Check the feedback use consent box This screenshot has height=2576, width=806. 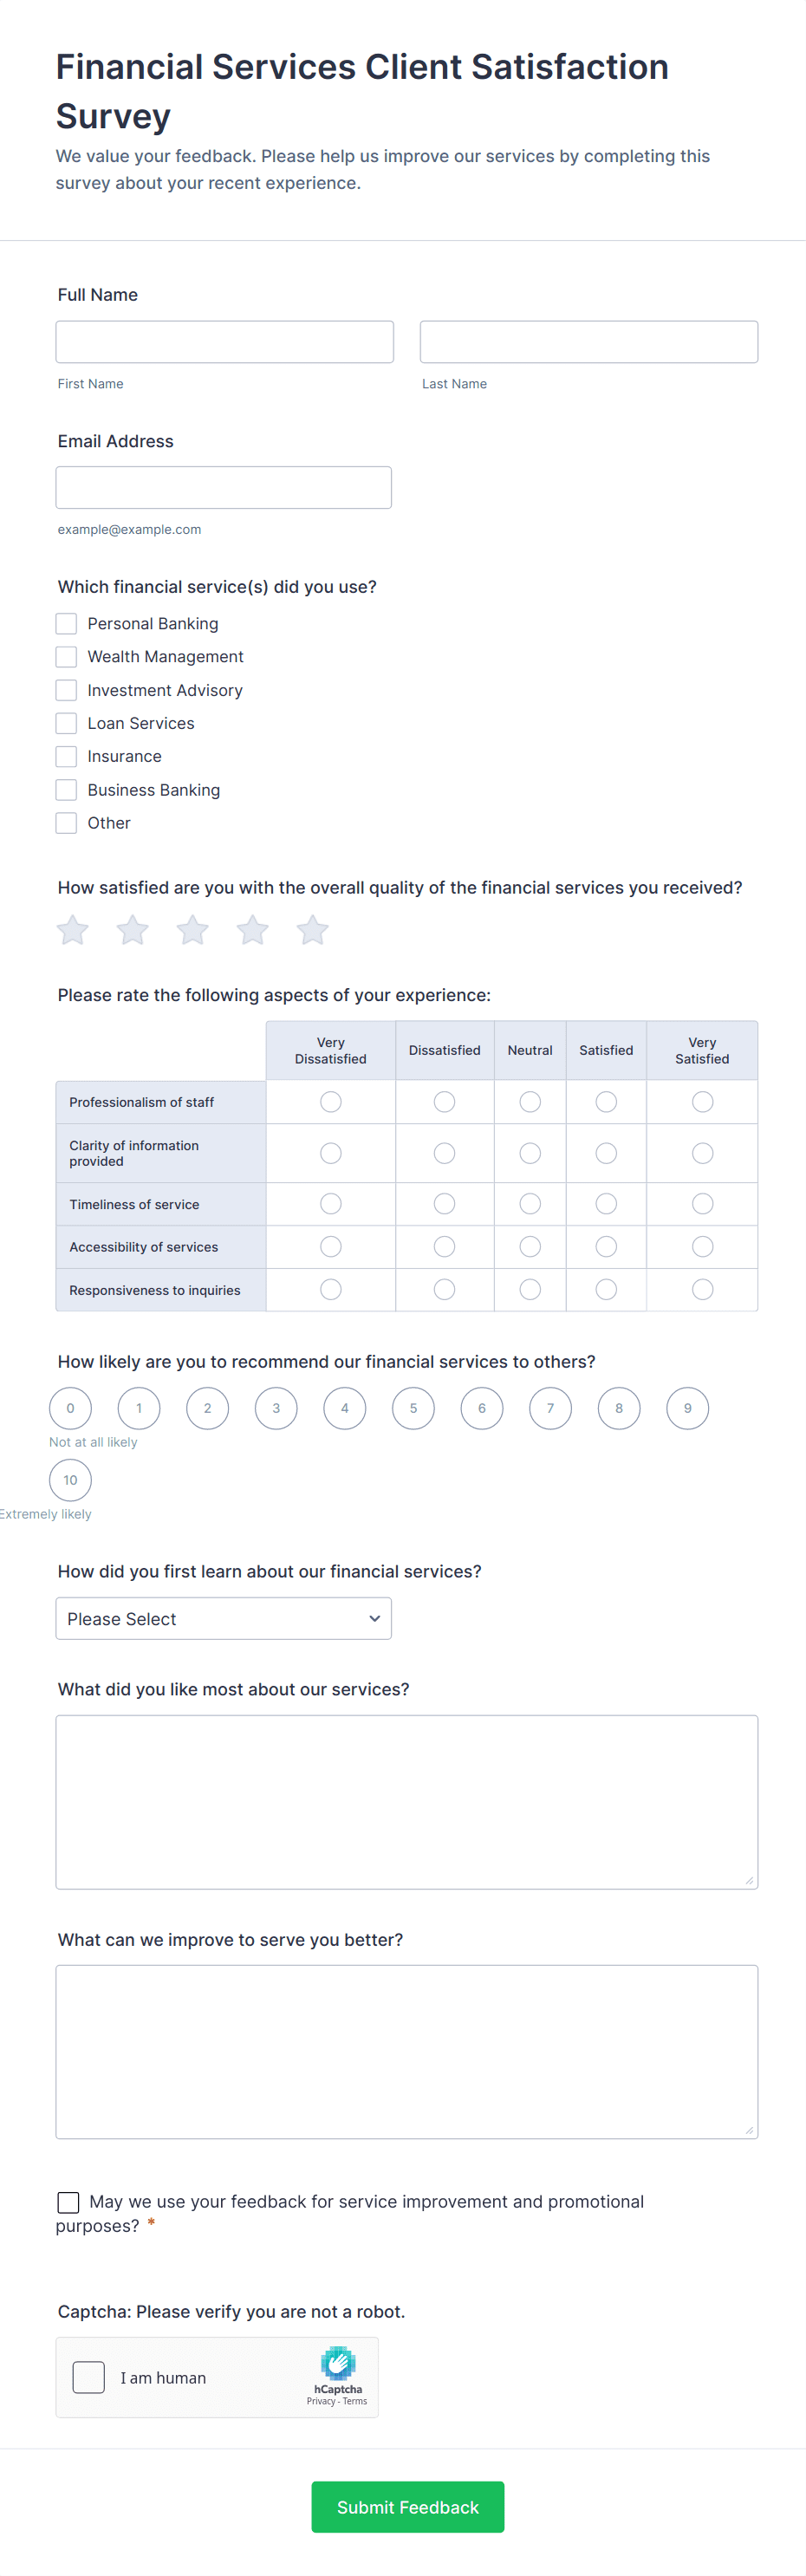(68, 2202)
